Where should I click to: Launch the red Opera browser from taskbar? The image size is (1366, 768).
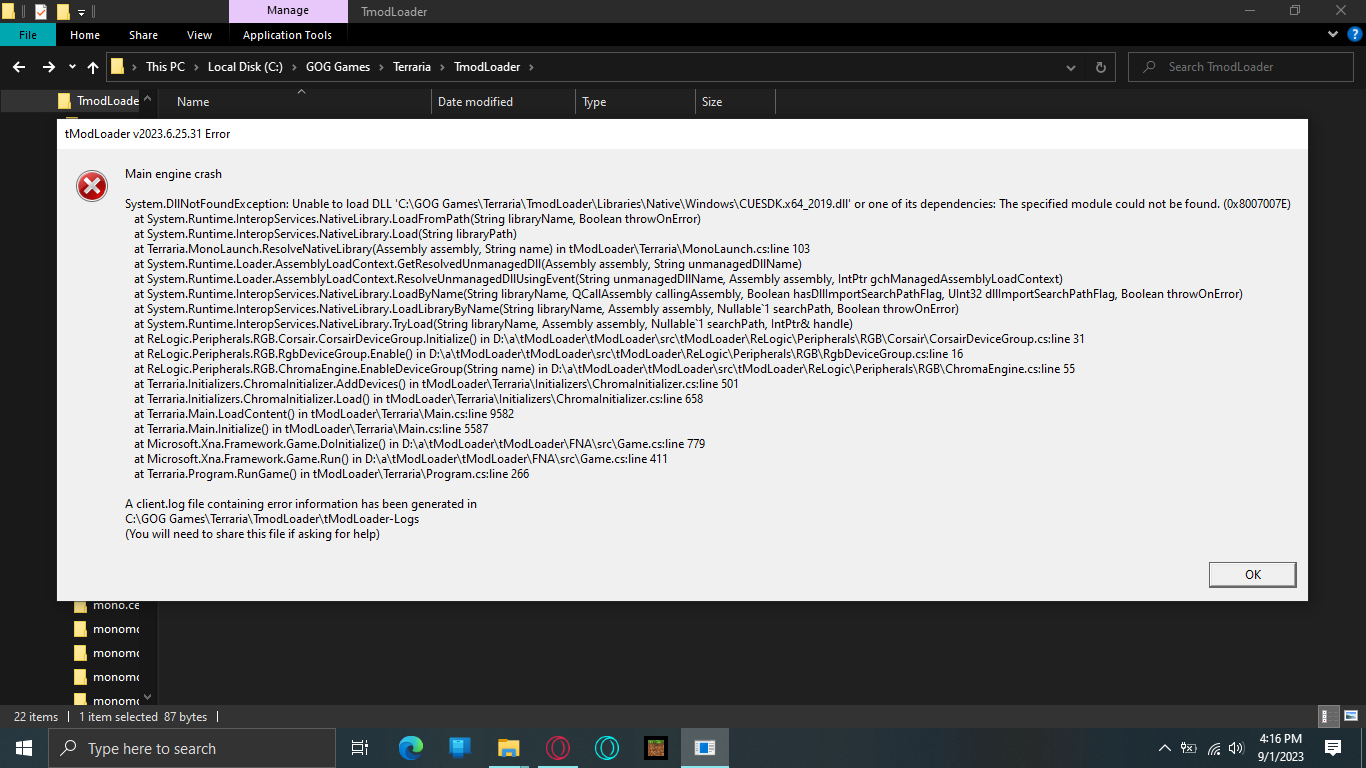coord(558,748)
